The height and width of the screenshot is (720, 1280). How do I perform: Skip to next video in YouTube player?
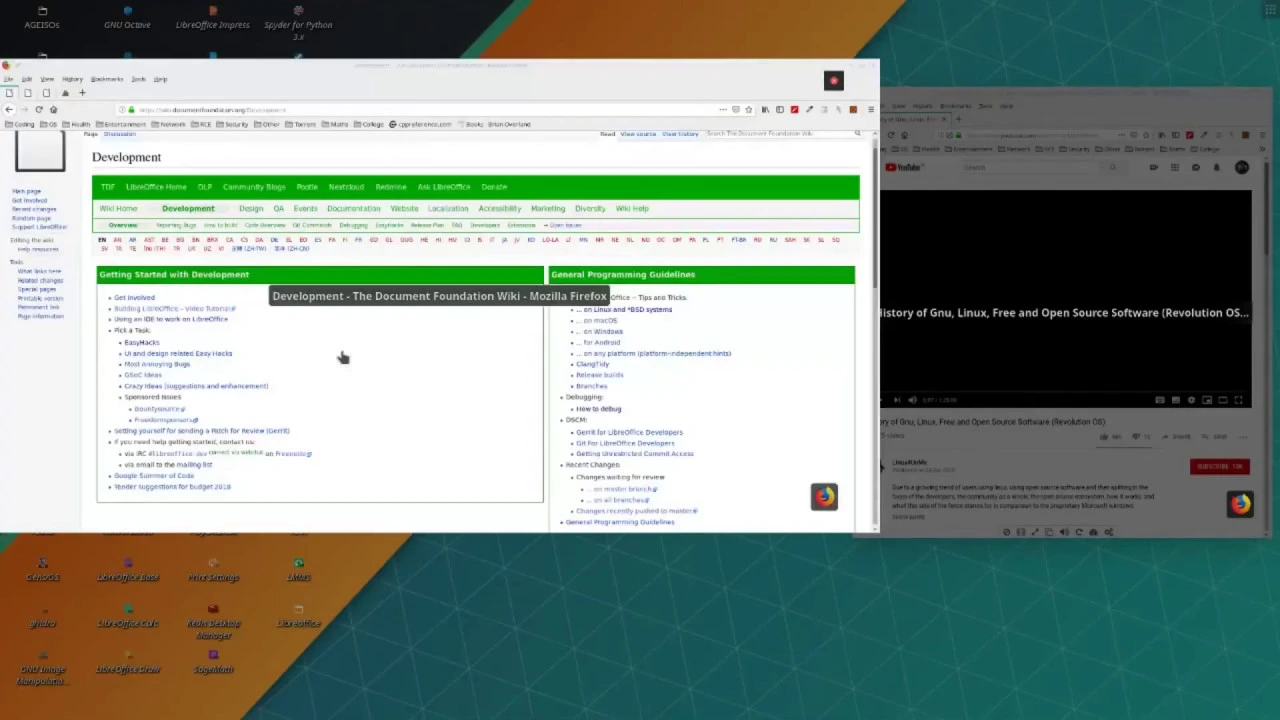pos(897,400)
